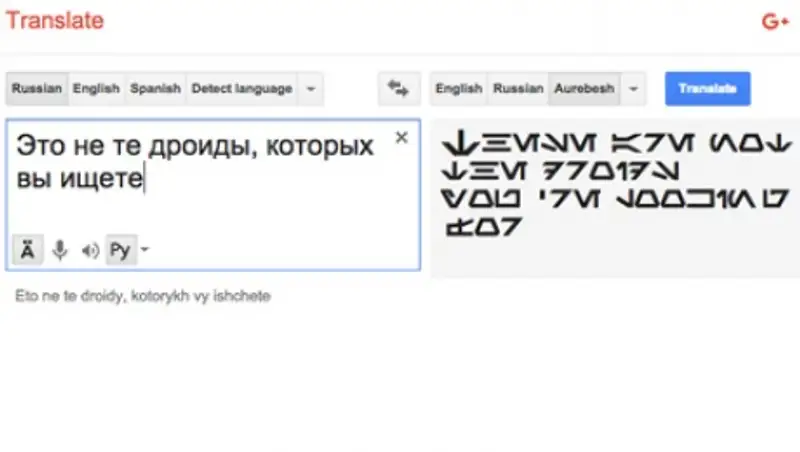Click inside the Russian source text box

(213, 194)
